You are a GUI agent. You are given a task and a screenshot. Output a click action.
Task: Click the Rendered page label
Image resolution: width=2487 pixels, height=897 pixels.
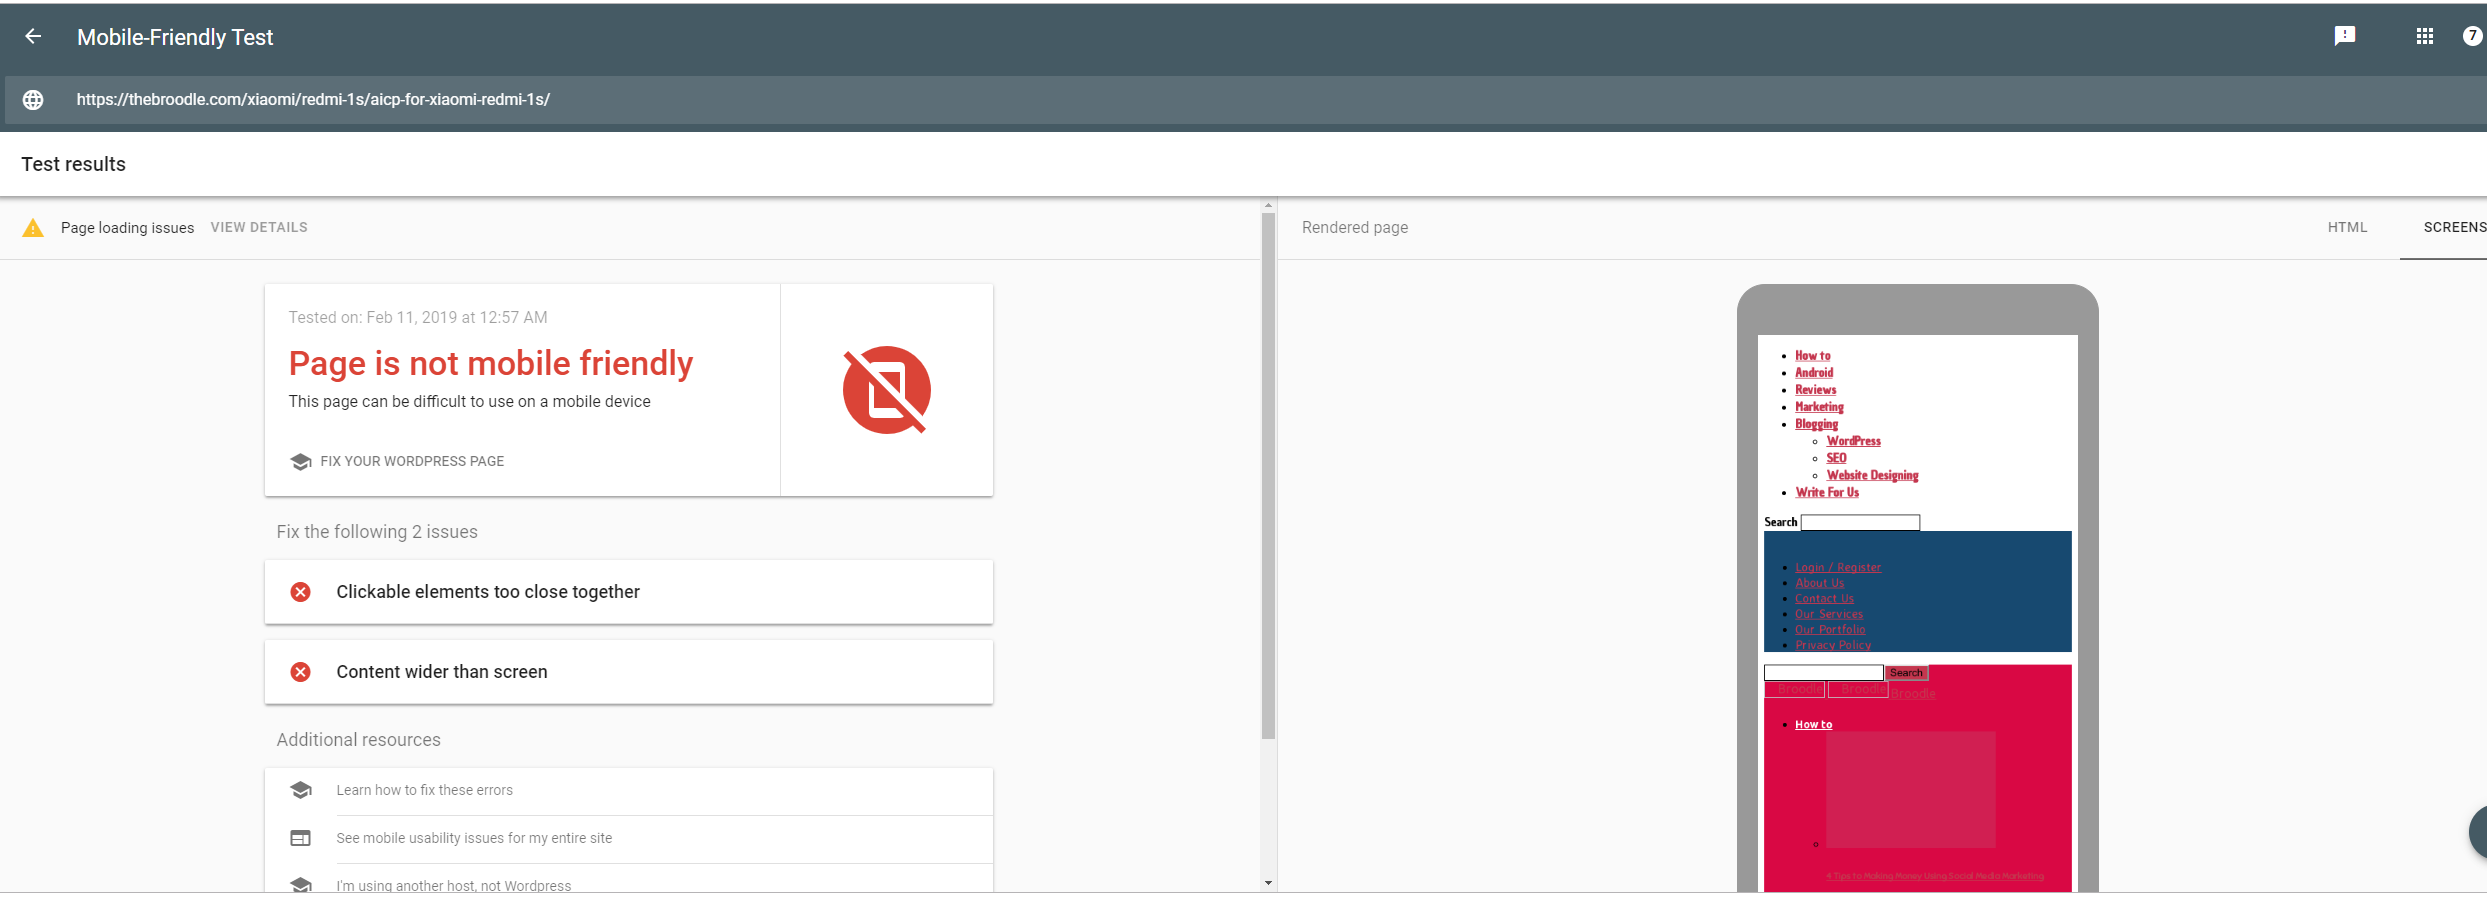tap(1355, 228)
